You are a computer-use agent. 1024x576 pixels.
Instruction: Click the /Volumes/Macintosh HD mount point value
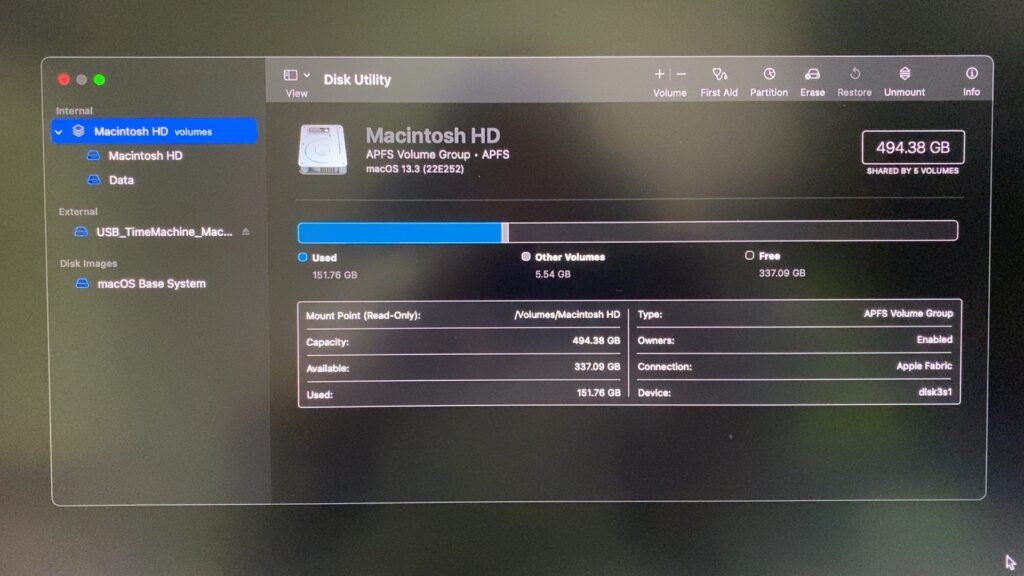(x=567, y=315)
